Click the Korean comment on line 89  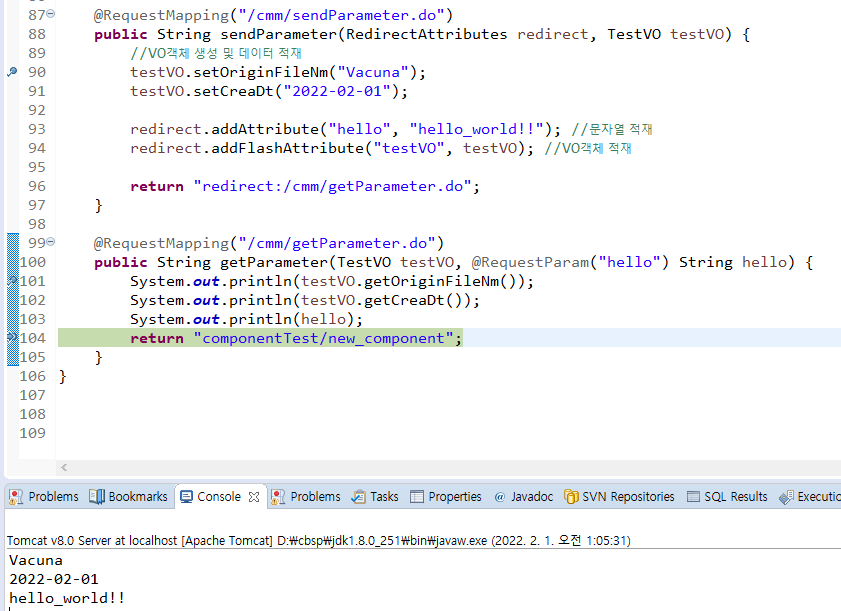pos(216,53)
